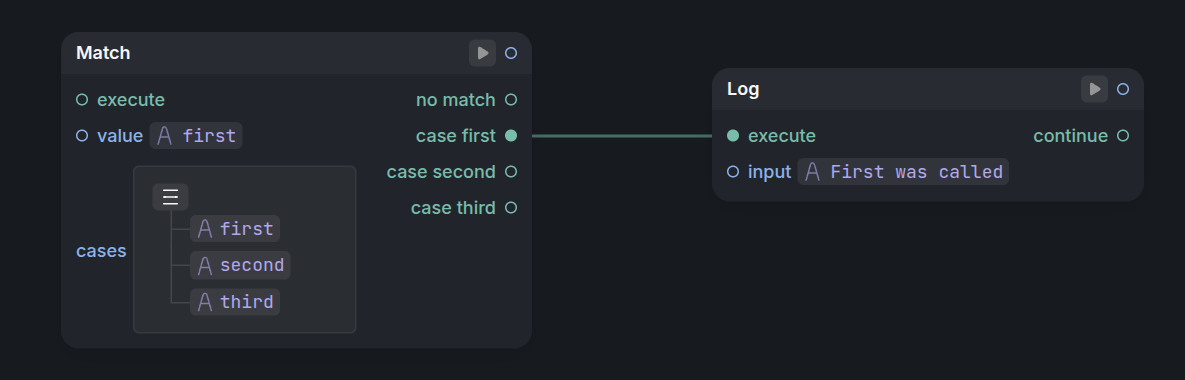Click the text type icon beside 'second'
The image size is (1185, 380).
tap(204, 265)
